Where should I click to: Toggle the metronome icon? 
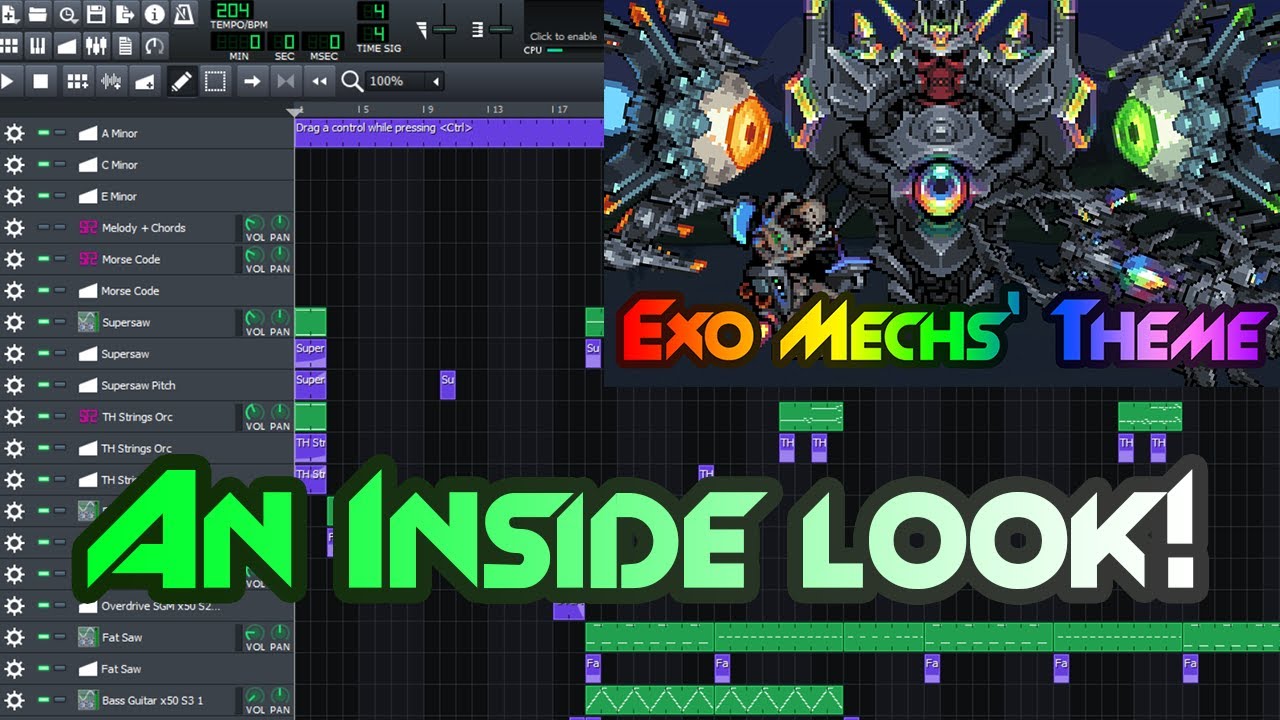pos(183,14)
